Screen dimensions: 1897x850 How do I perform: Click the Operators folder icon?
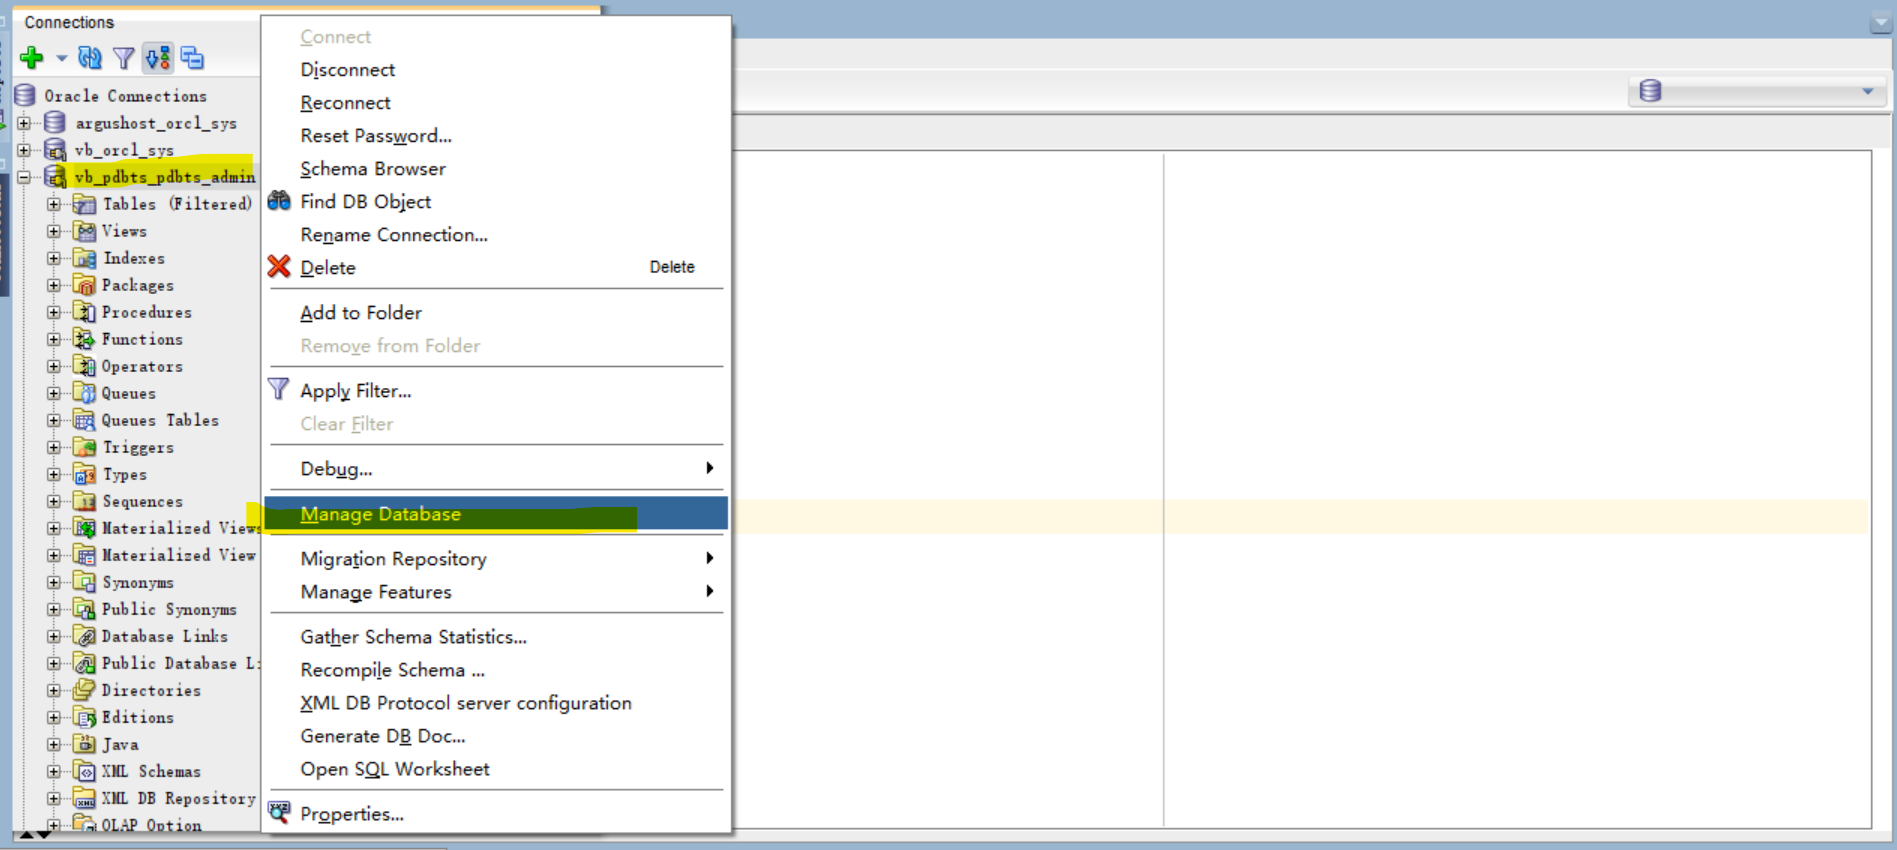[x=85, y=366]
